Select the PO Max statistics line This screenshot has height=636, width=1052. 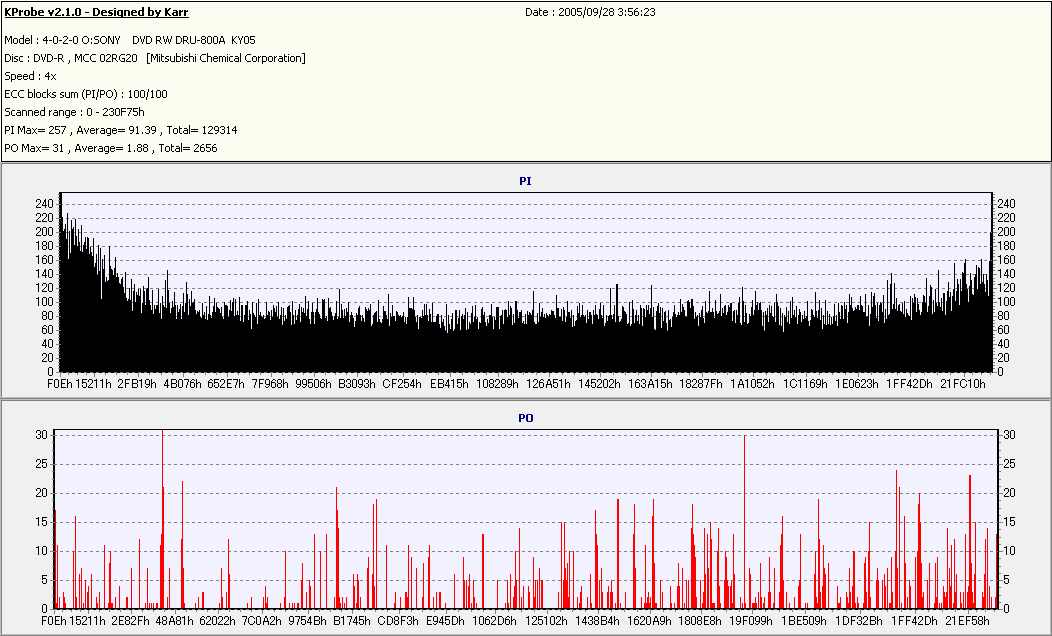click(x=110, y=148)
